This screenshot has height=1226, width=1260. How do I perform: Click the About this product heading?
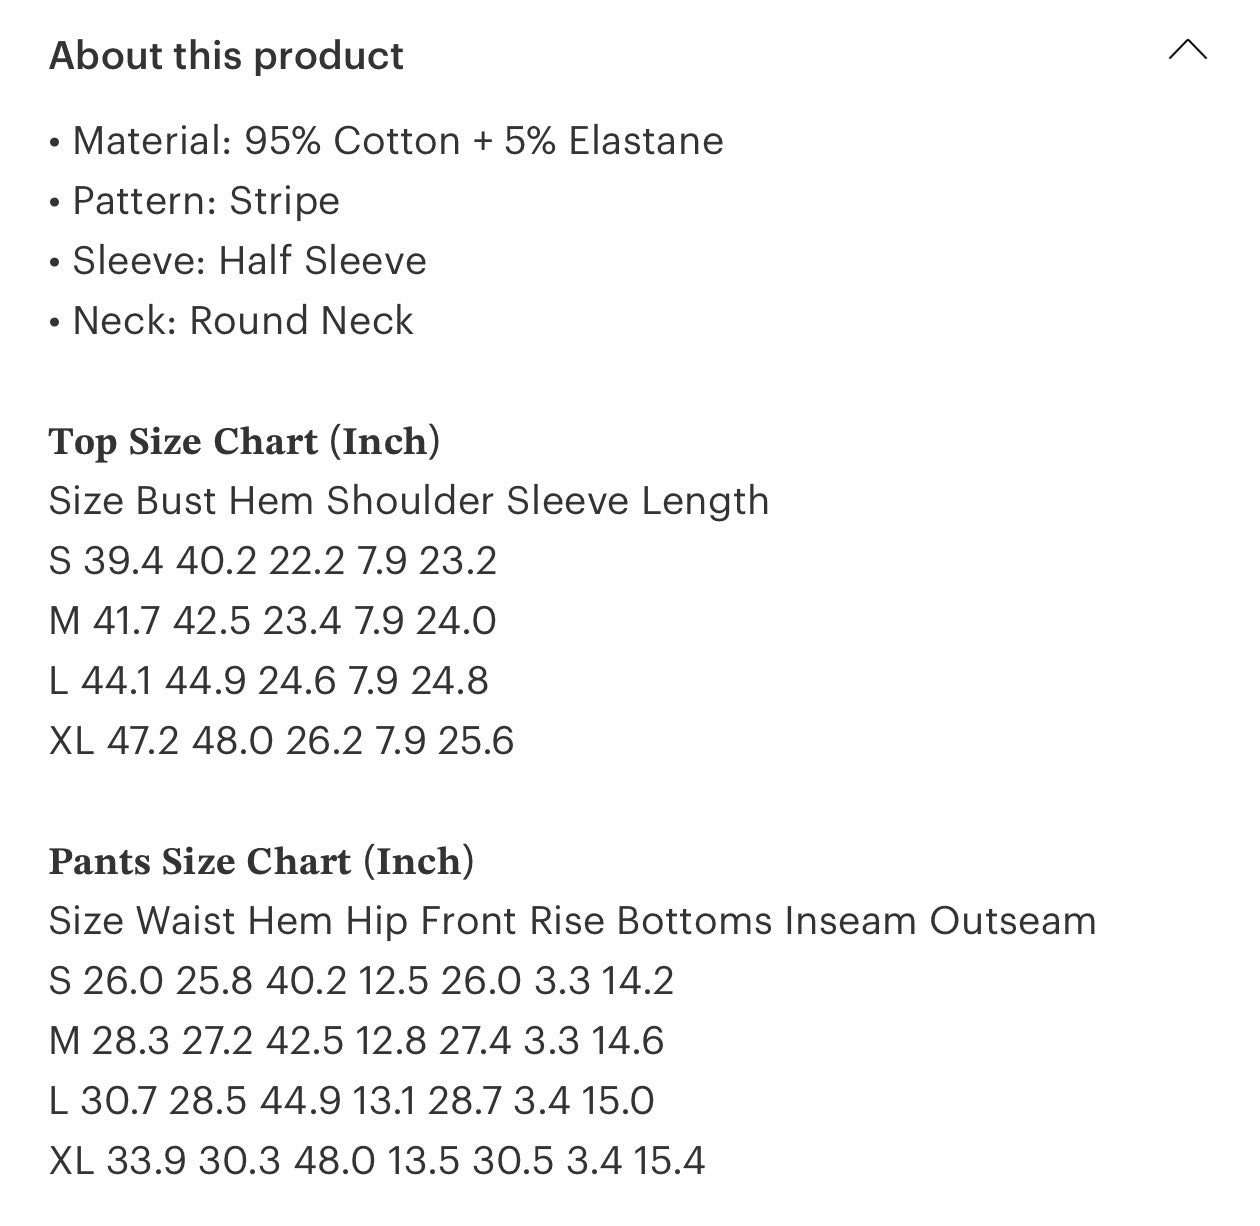coord(226,56)
